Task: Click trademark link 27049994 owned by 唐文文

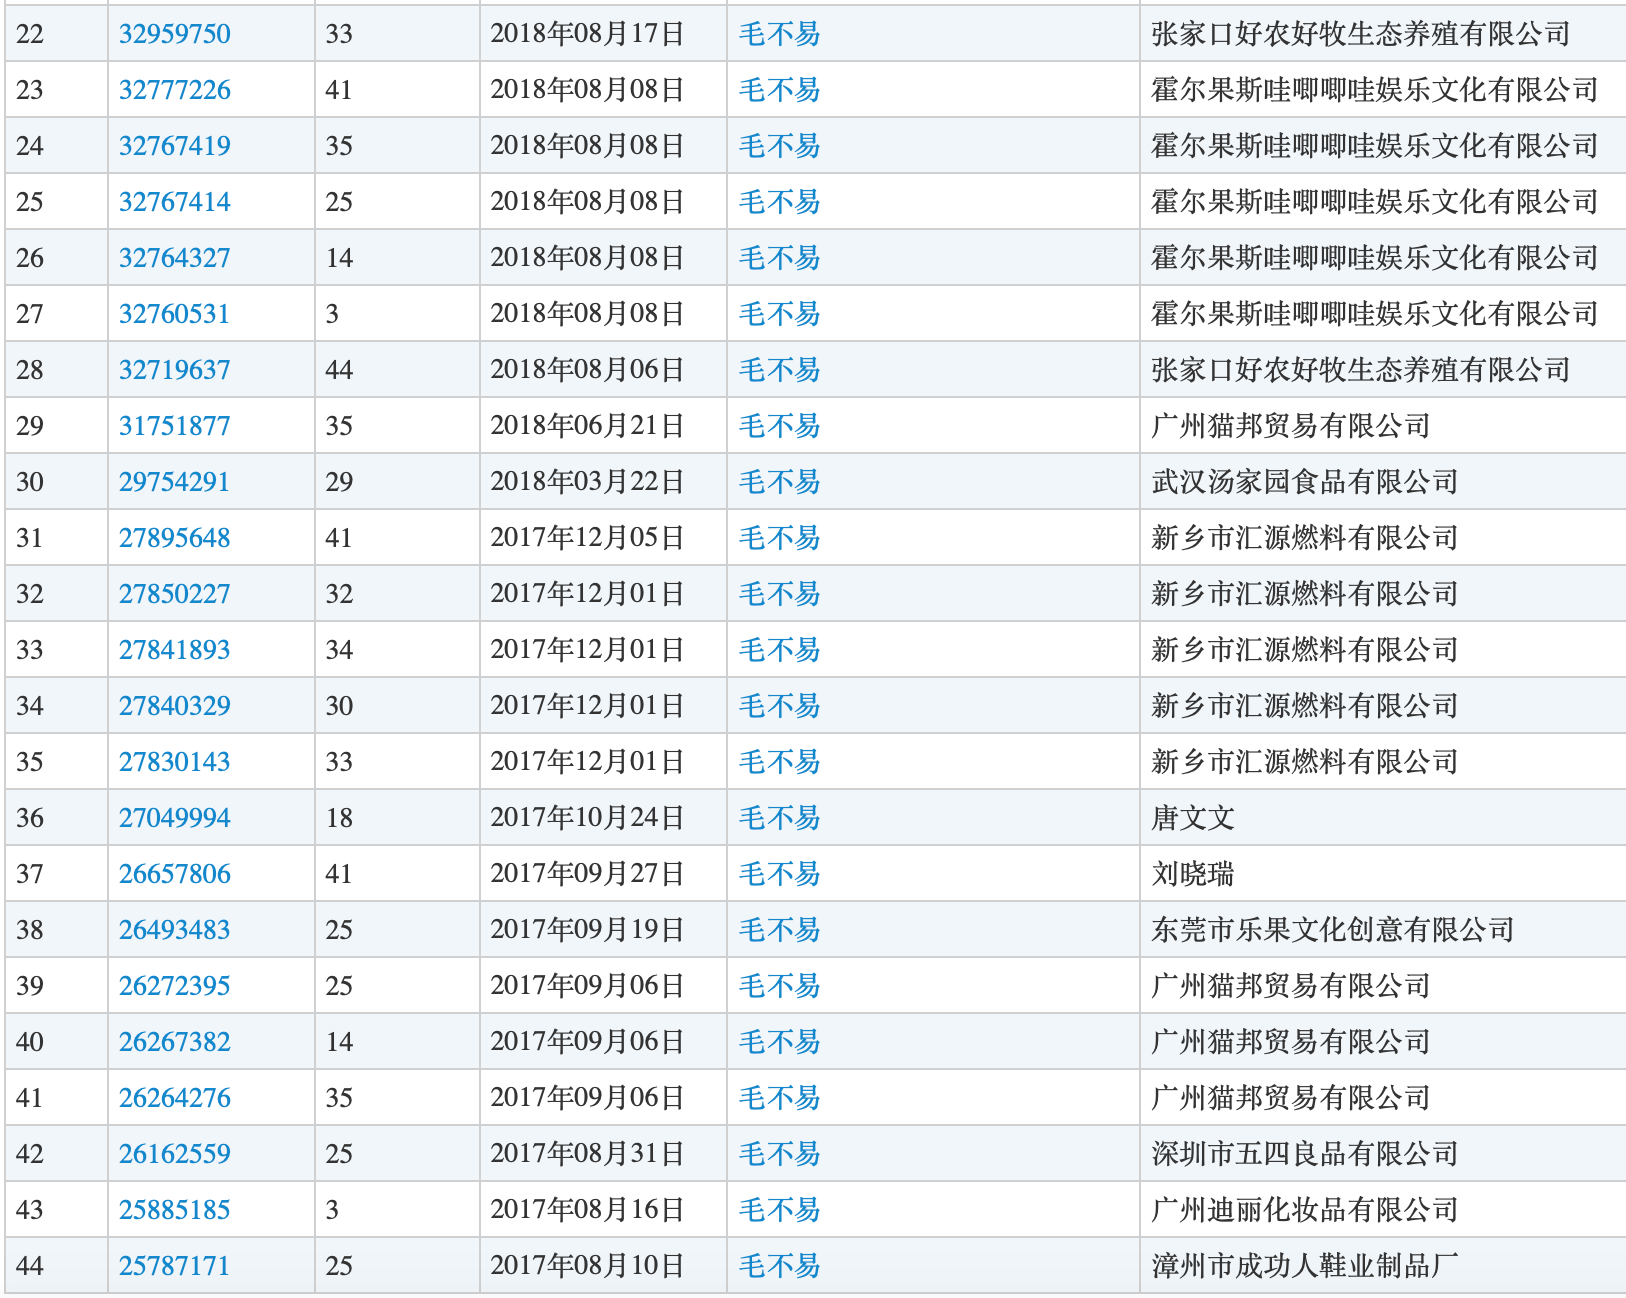Action: (x=173, y=817)
